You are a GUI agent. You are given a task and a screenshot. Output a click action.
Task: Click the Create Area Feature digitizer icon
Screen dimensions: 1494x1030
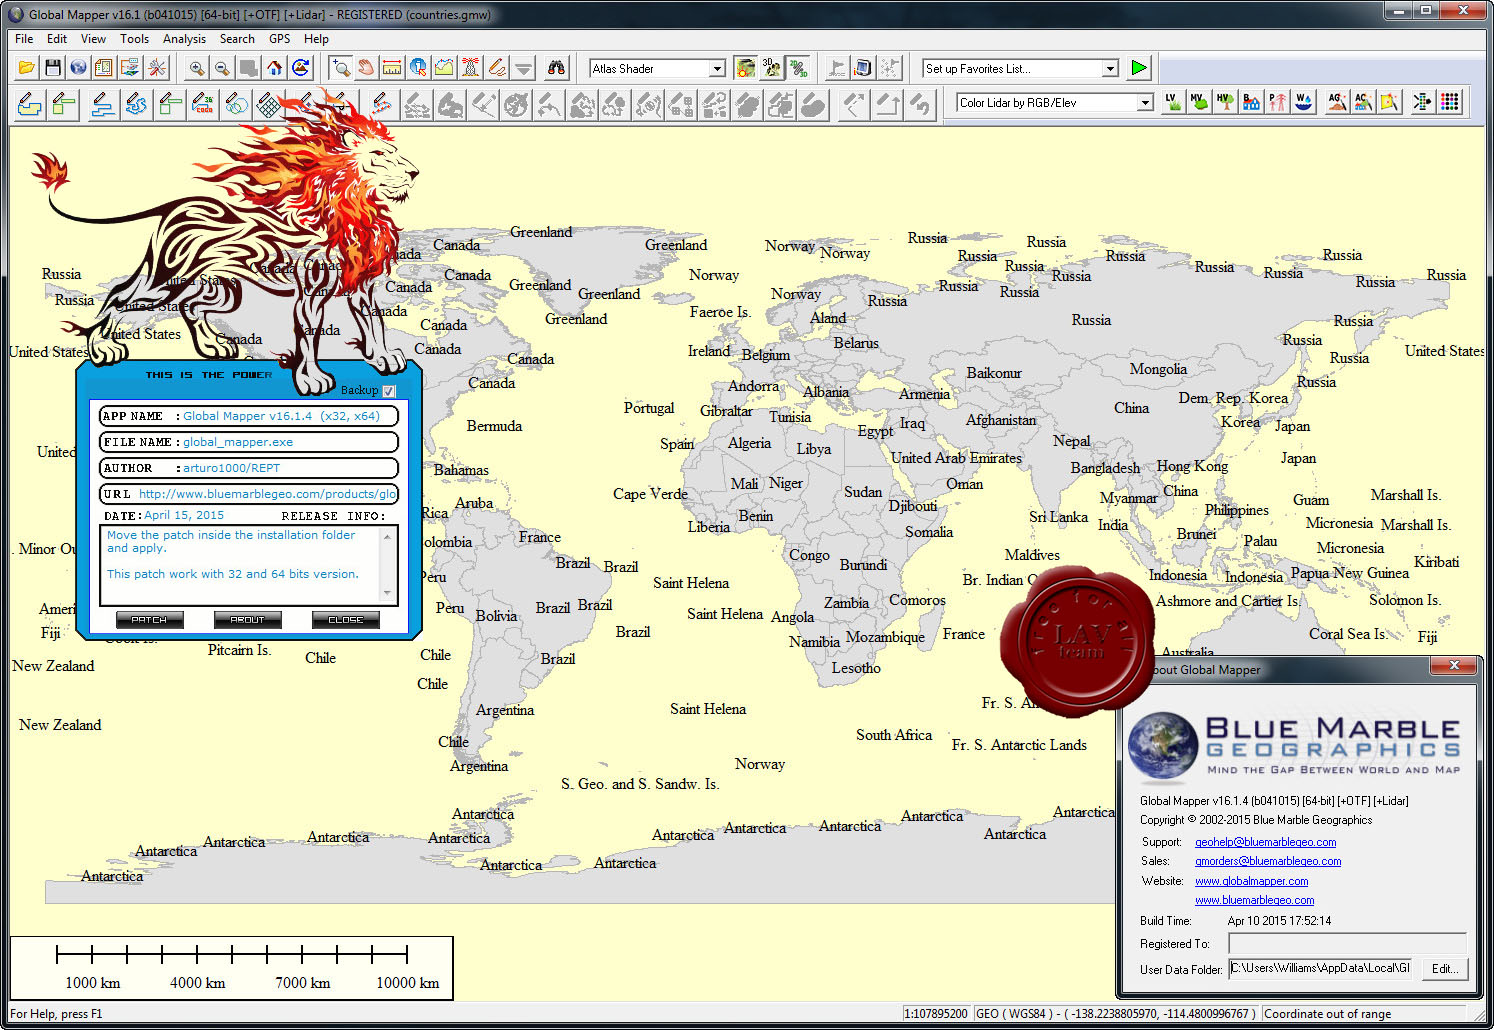tap(30, 103)
